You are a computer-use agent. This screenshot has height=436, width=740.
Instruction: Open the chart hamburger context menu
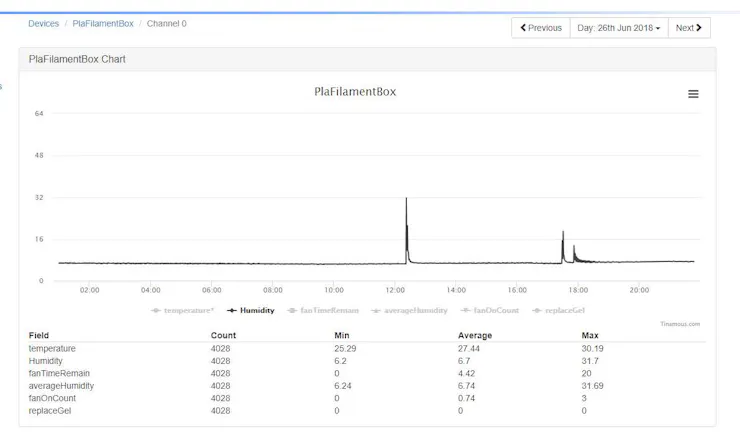(693, 94)
